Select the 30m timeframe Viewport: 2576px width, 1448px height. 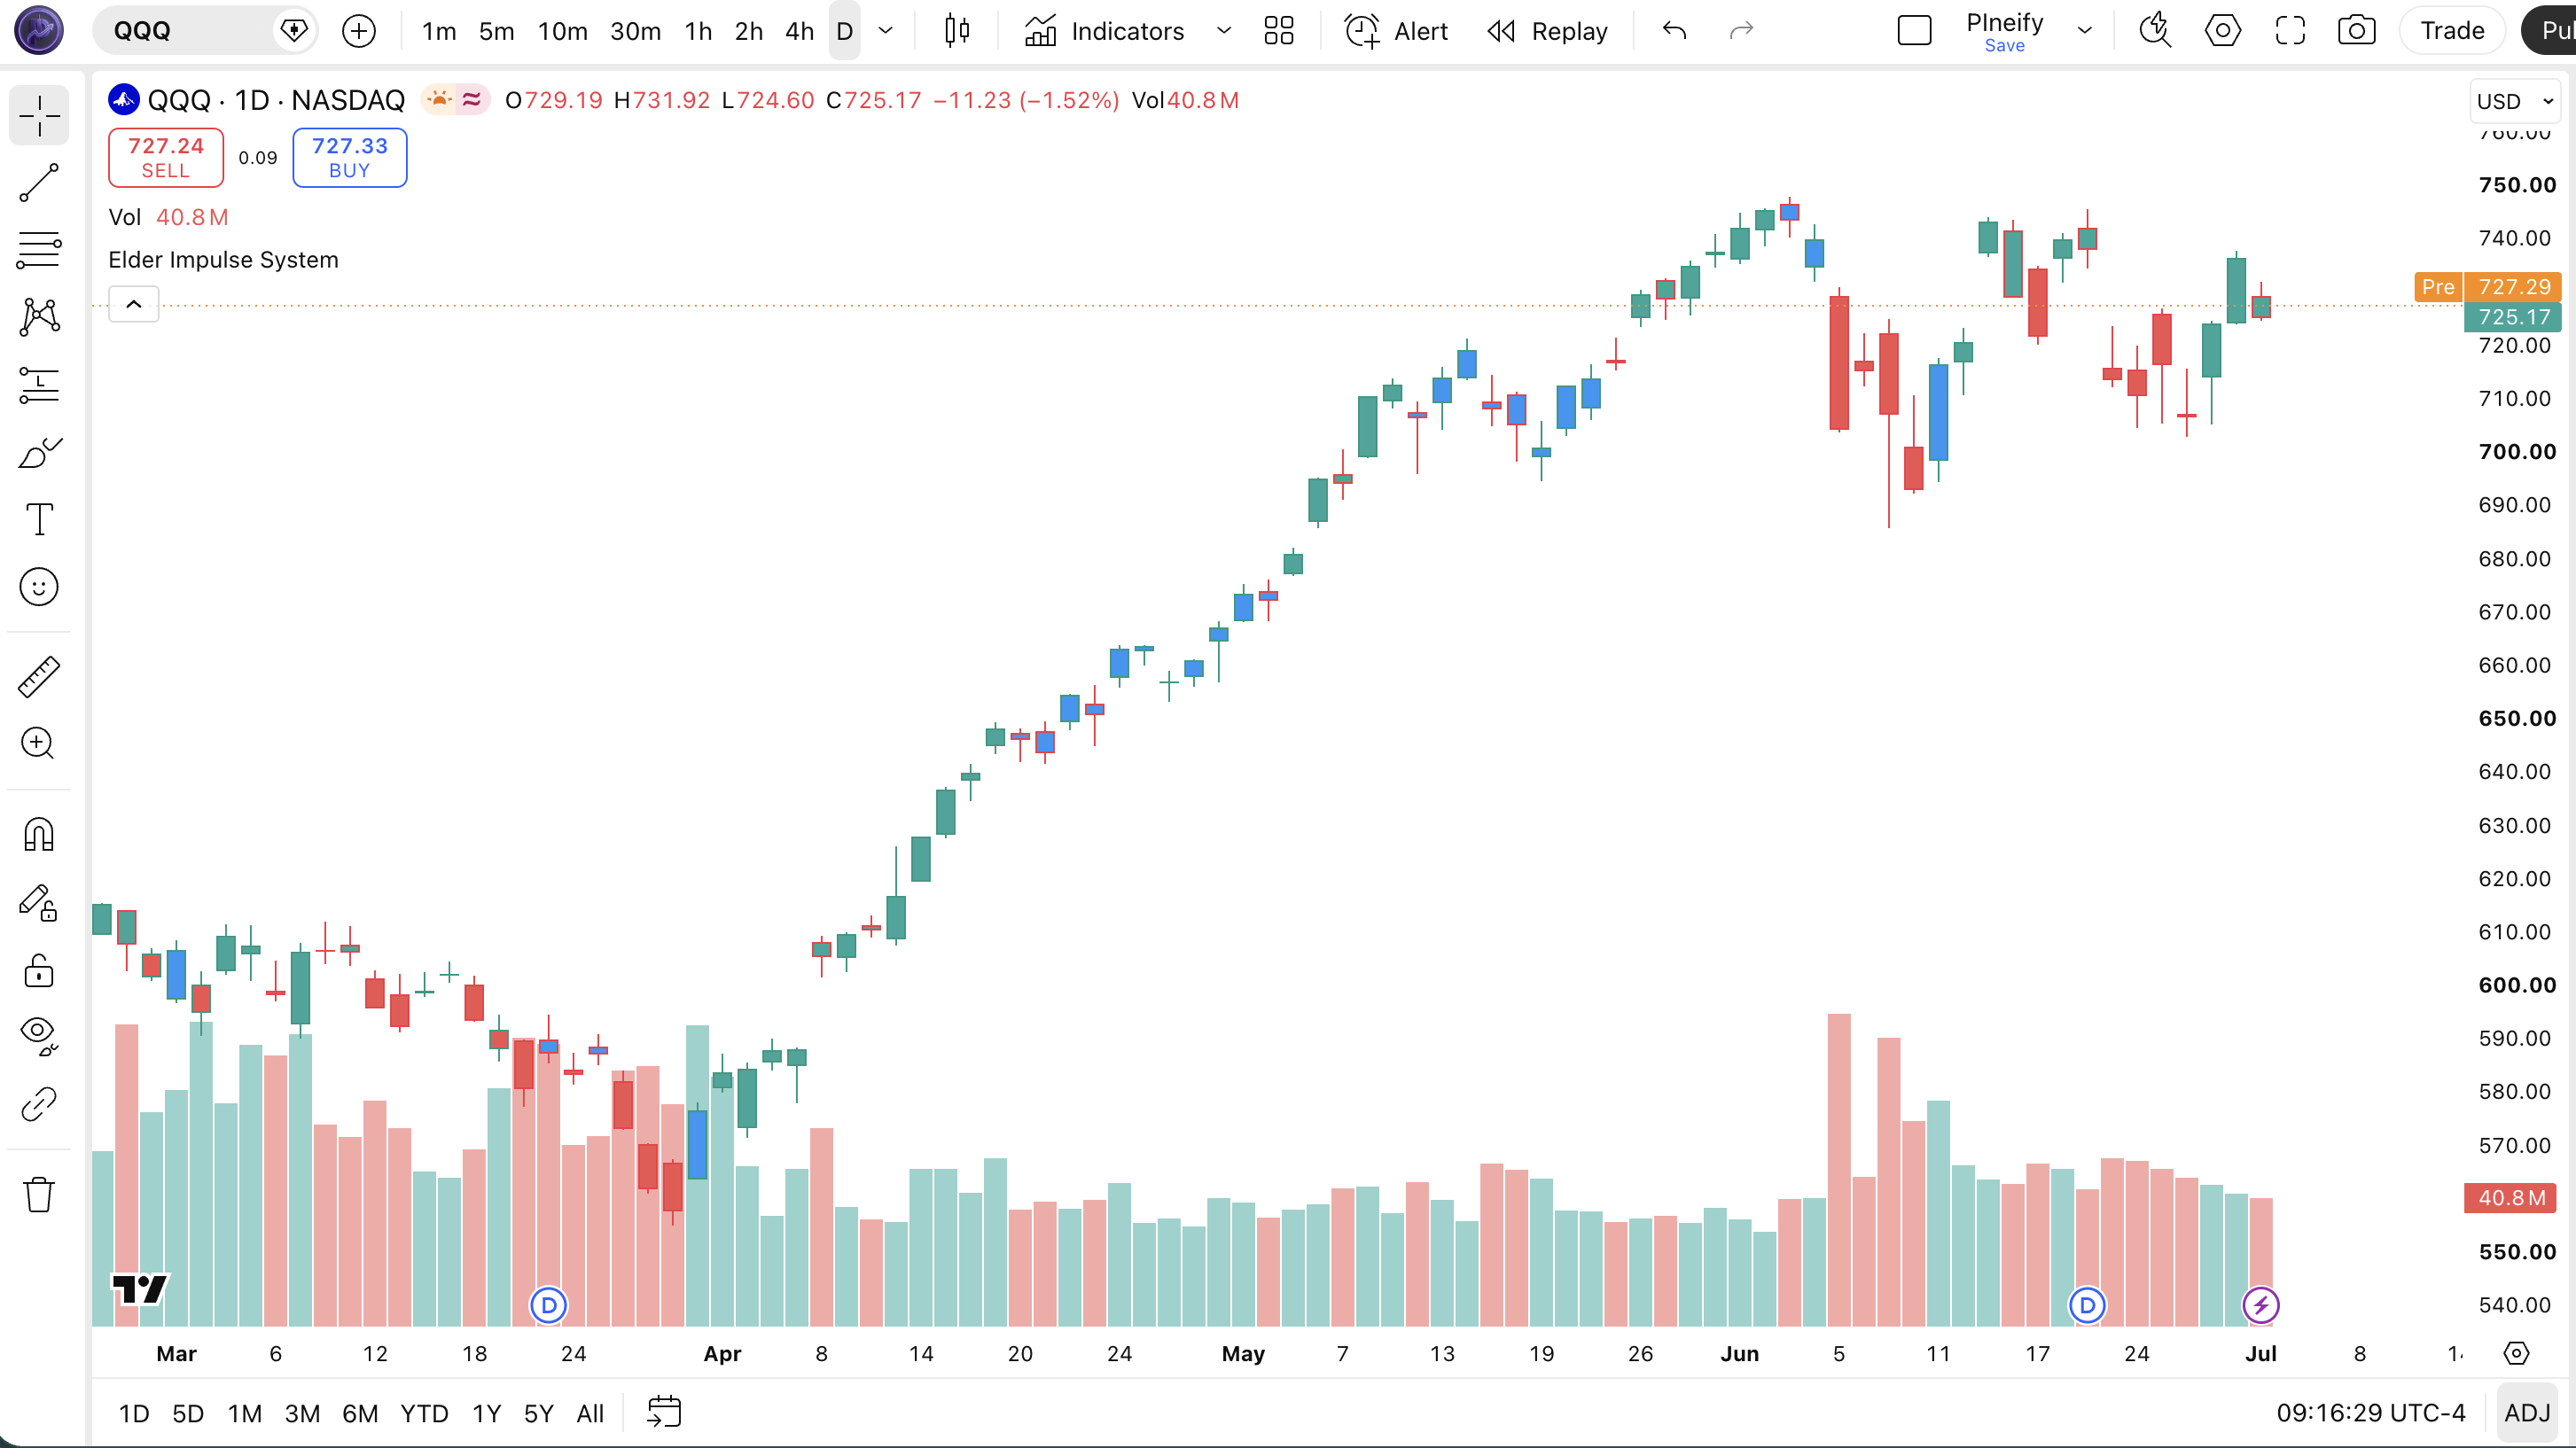pyautogui.click(x=636, y=31)
